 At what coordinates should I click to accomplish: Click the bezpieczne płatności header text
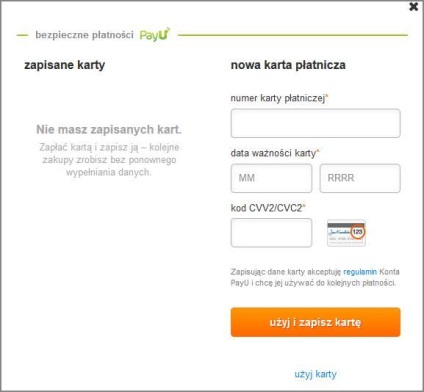(x=84, y=35)
